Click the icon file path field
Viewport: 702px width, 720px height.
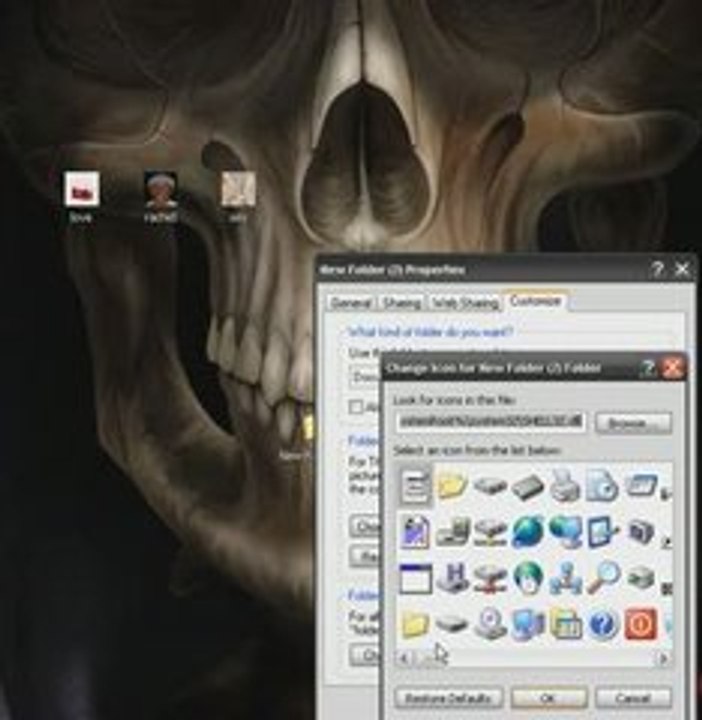pos(490,422)
